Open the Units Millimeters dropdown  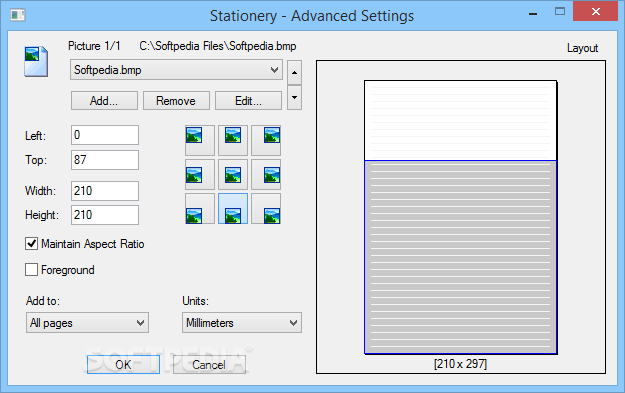[242, 322]
